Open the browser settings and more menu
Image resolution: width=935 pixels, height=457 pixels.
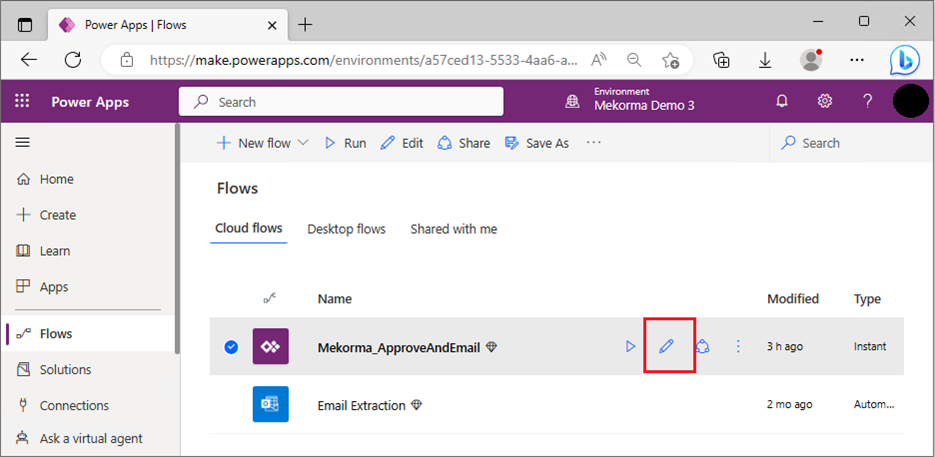856,60
